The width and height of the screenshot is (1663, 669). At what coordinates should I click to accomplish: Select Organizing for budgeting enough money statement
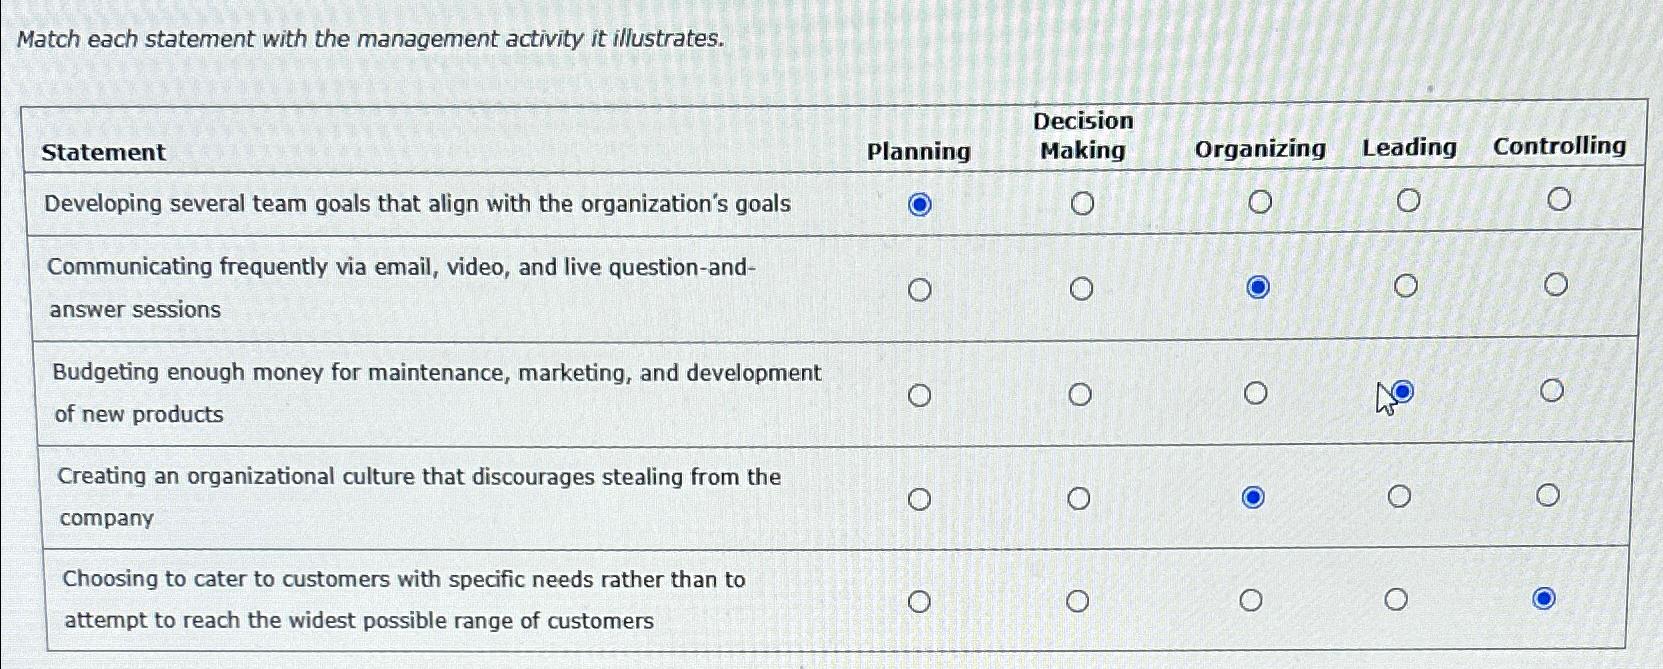point(1256,391)
